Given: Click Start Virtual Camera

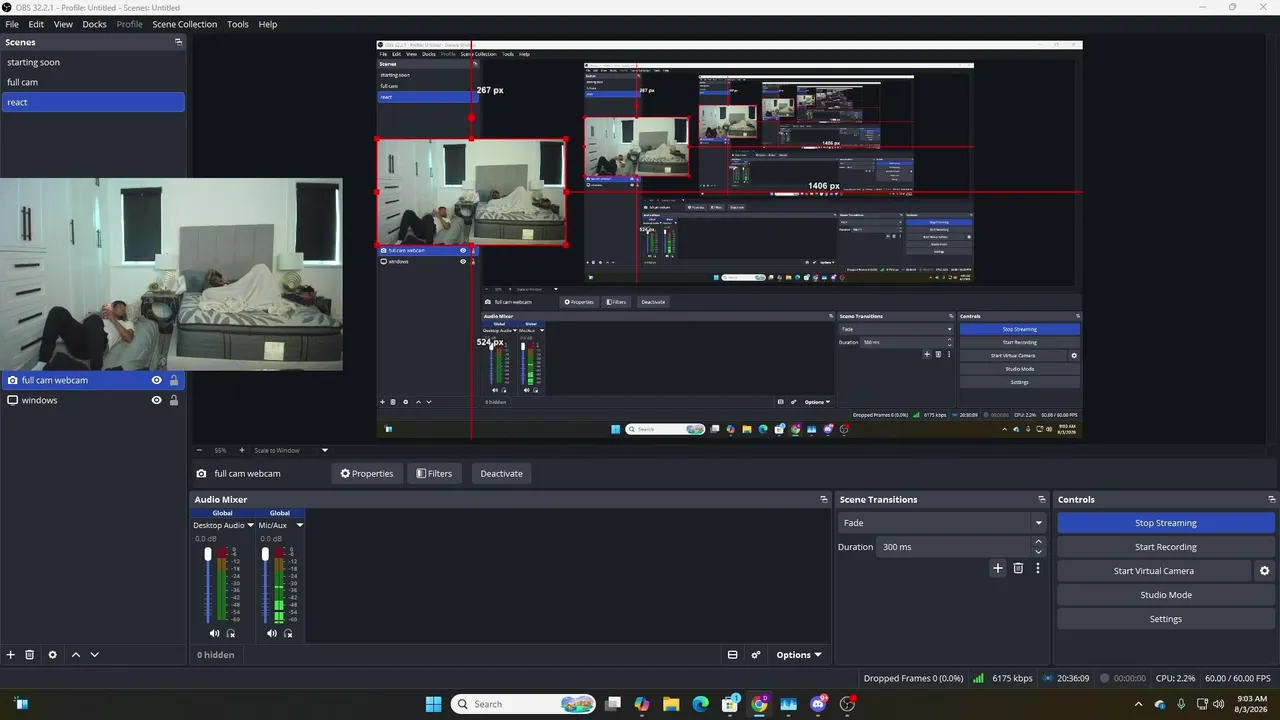Looking at the screenshot, I should click(x=1154, y=571).
